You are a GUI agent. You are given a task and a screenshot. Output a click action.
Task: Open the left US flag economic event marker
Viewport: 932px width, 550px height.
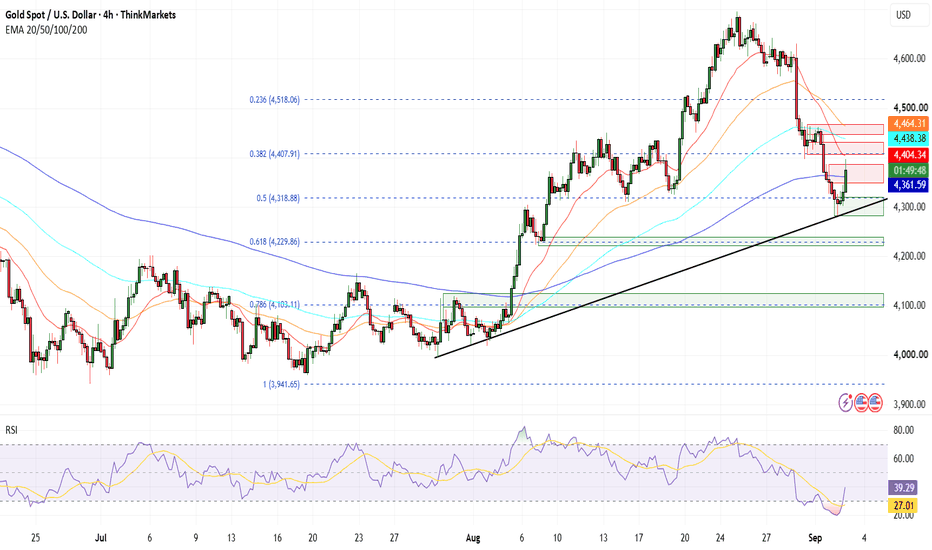coord(861,403)
